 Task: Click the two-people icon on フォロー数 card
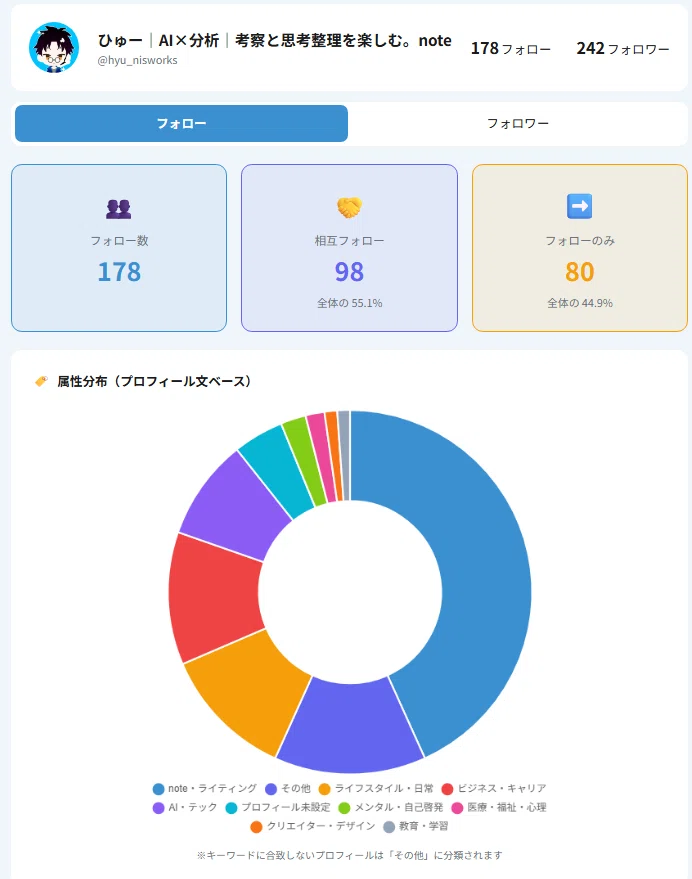[x=118, y=209]
